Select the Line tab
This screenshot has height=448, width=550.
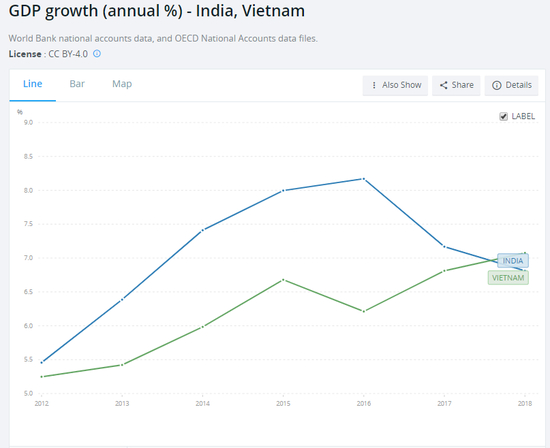[33, 84]
